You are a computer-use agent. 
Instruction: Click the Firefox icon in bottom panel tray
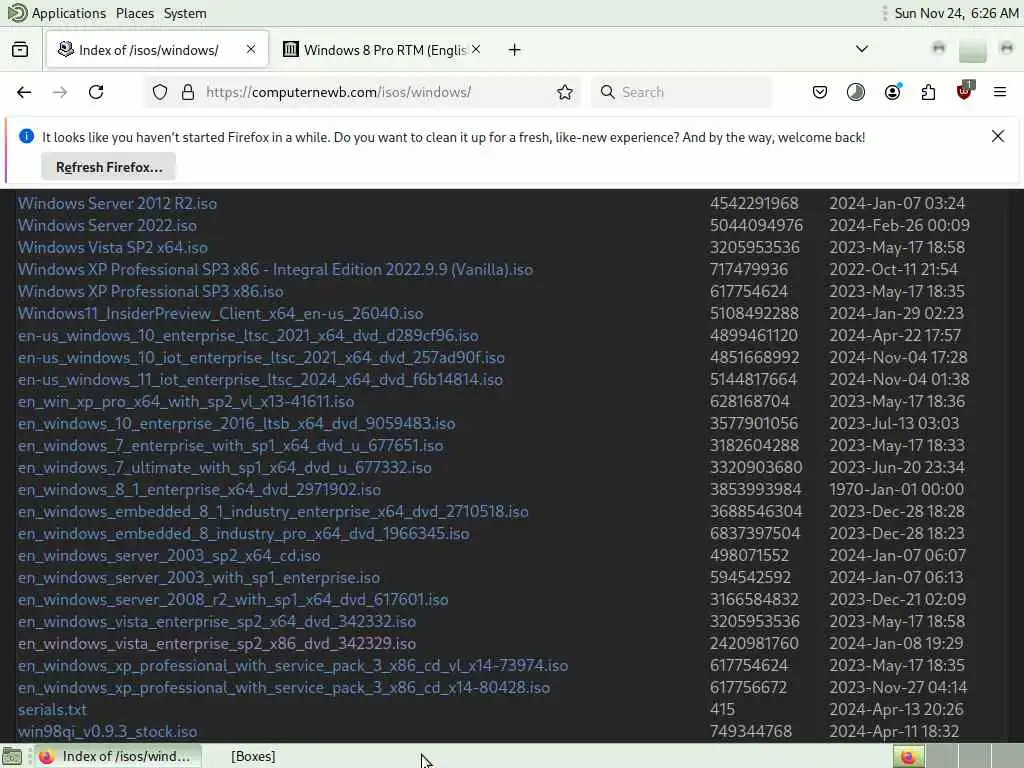tap(908, 757)
